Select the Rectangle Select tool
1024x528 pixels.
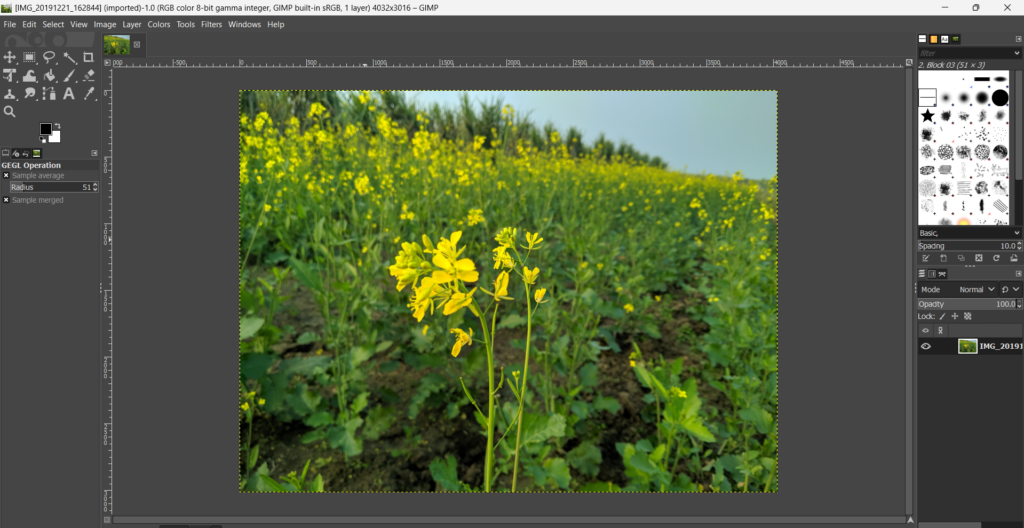pos(30,57)
